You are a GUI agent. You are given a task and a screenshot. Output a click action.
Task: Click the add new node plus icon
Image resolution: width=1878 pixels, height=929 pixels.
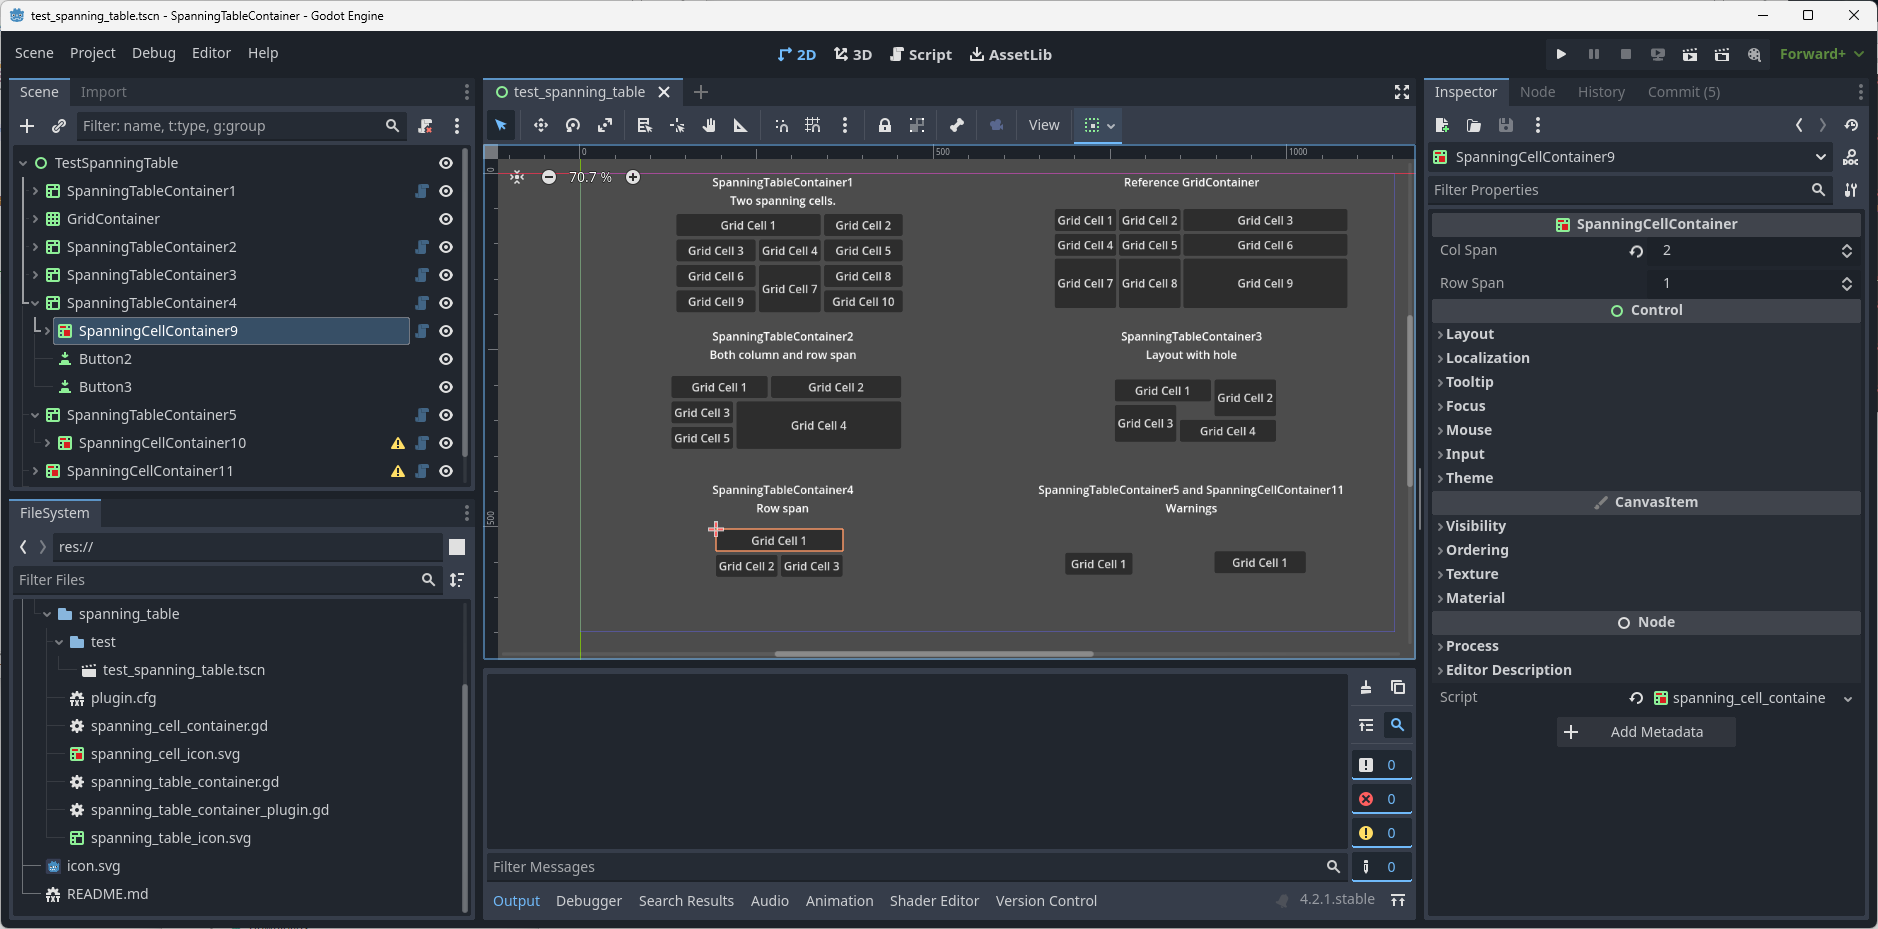click(27, 126)
